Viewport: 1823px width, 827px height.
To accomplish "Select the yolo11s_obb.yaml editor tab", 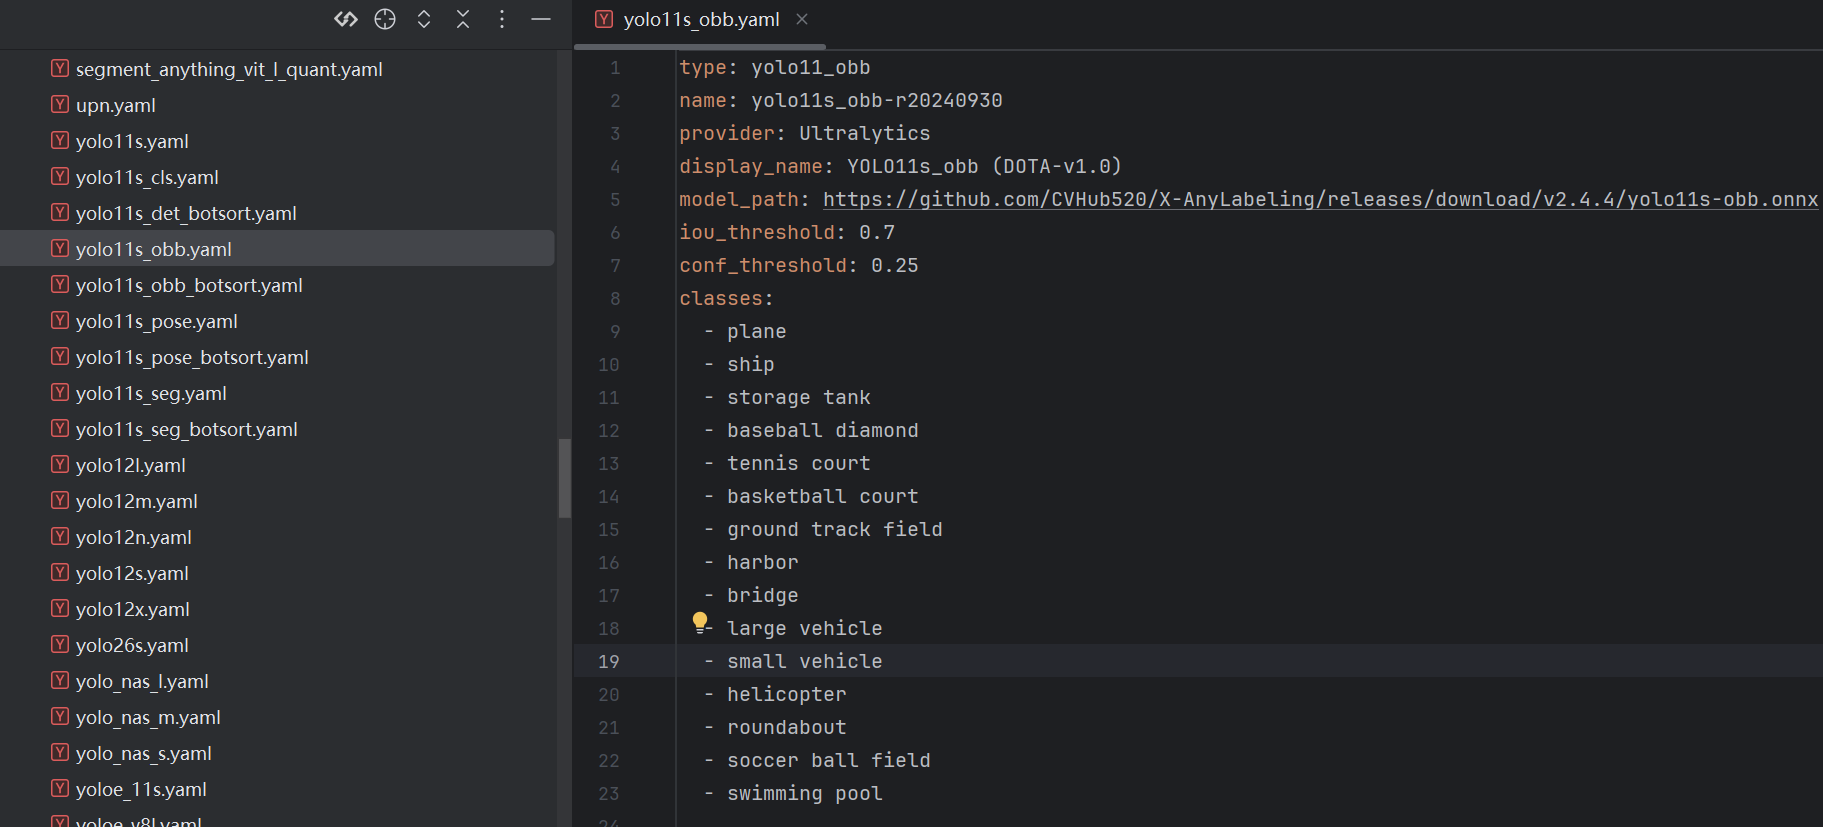I will click(x=701, y=19).
